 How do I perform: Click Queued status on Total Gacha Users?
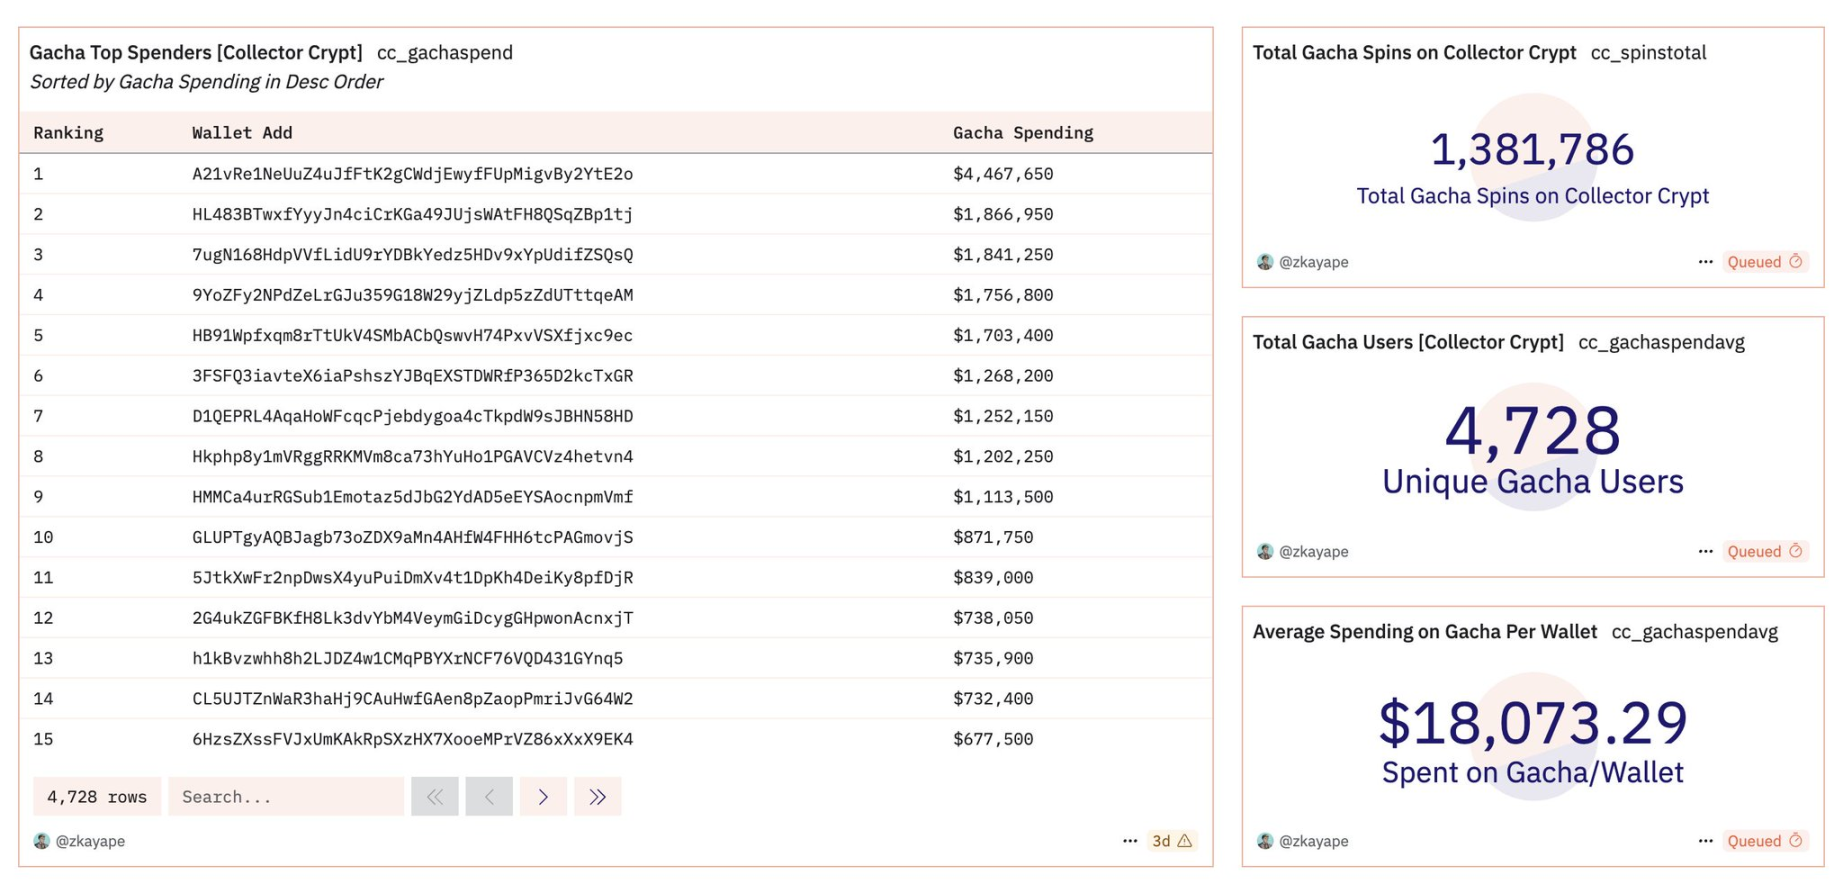click(x=1765, y=552)
